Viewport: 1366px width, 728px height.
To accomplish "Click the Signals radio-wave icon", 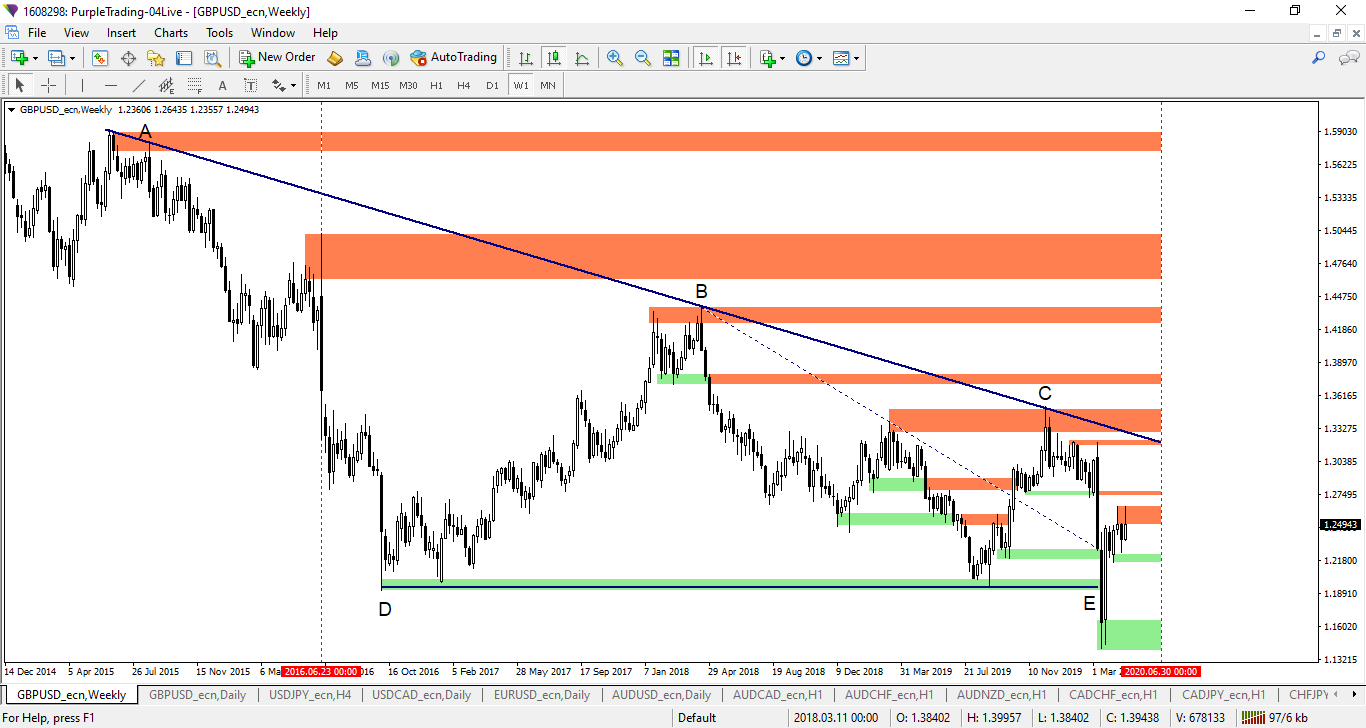I will 391,58.
